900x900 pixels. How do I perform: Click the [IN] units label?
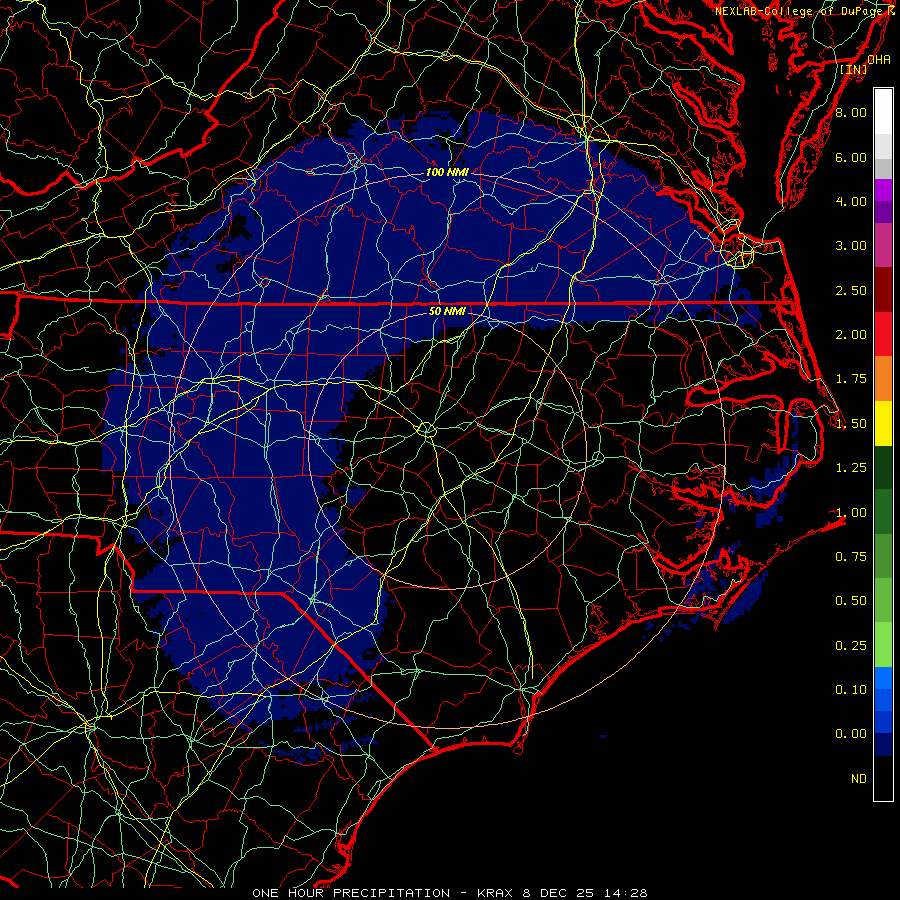pyautogui.click(x=854, y=69)
